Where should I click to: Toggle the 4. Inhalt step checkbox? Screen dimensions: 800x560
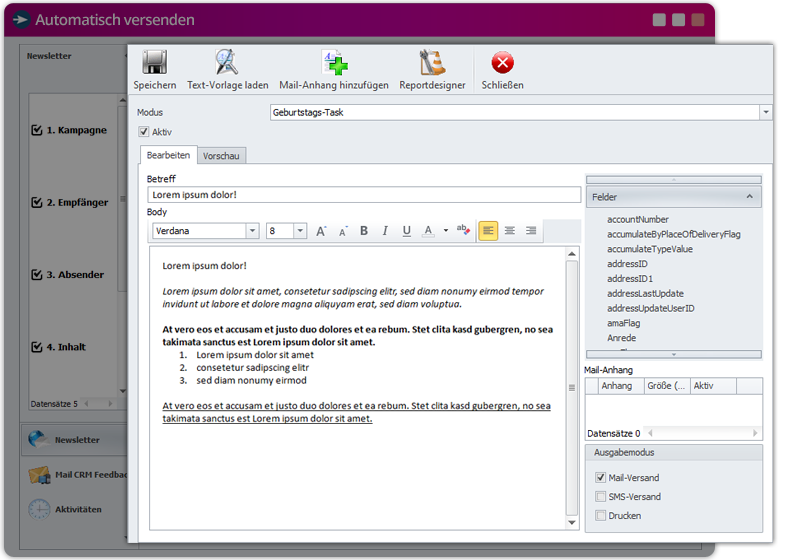(x=37, y=347)
